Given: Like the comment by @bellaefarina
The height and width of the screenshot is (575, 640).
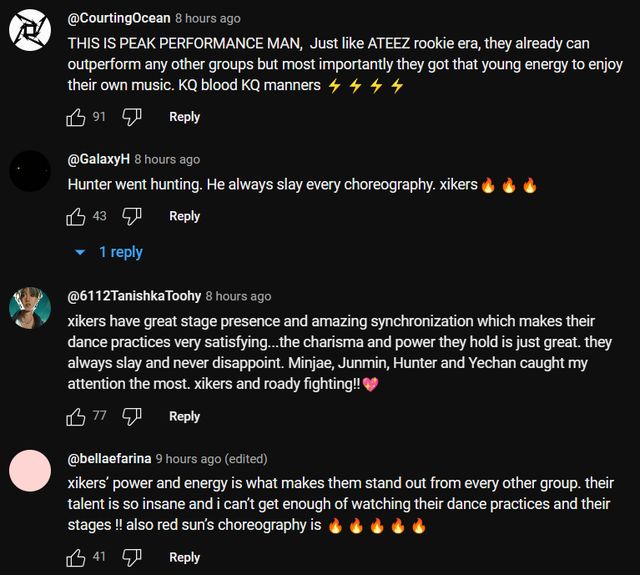Looking at the screenshot, I should point(76,557).
